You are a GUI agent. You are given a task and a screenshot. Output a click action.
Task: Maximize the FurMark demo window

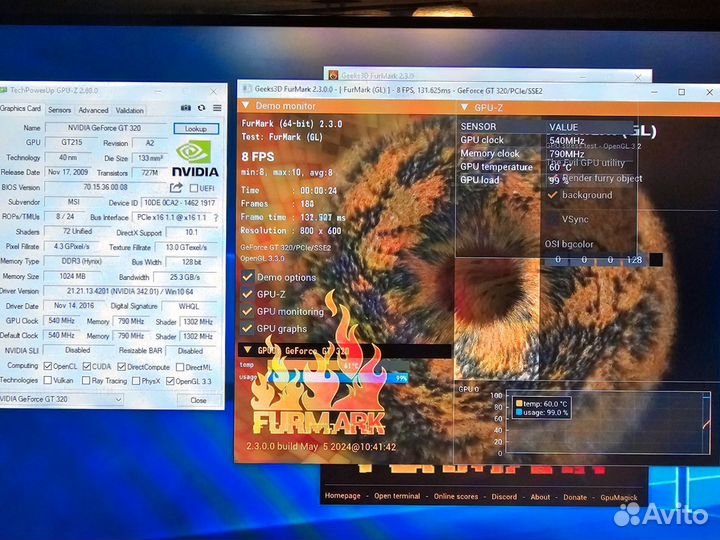682,92
